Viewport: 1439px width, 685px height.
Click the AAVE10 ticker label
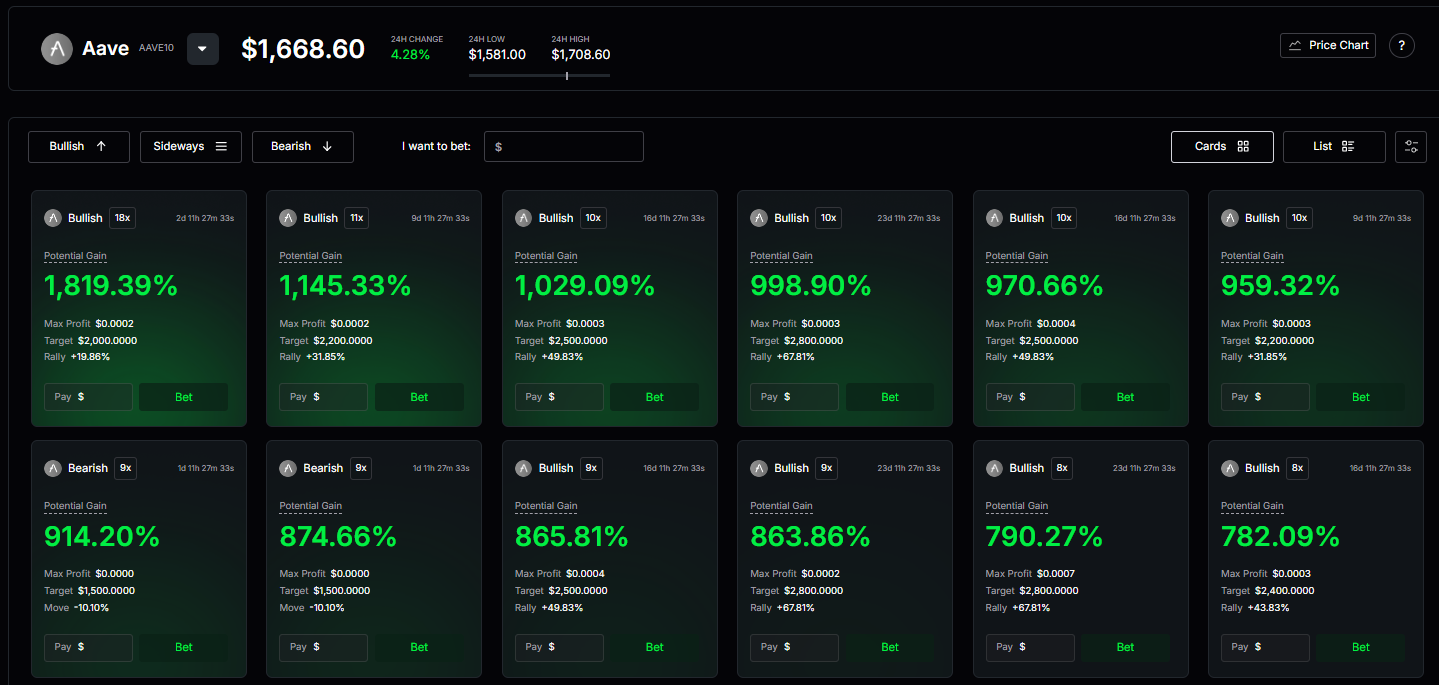click(155, 48)
